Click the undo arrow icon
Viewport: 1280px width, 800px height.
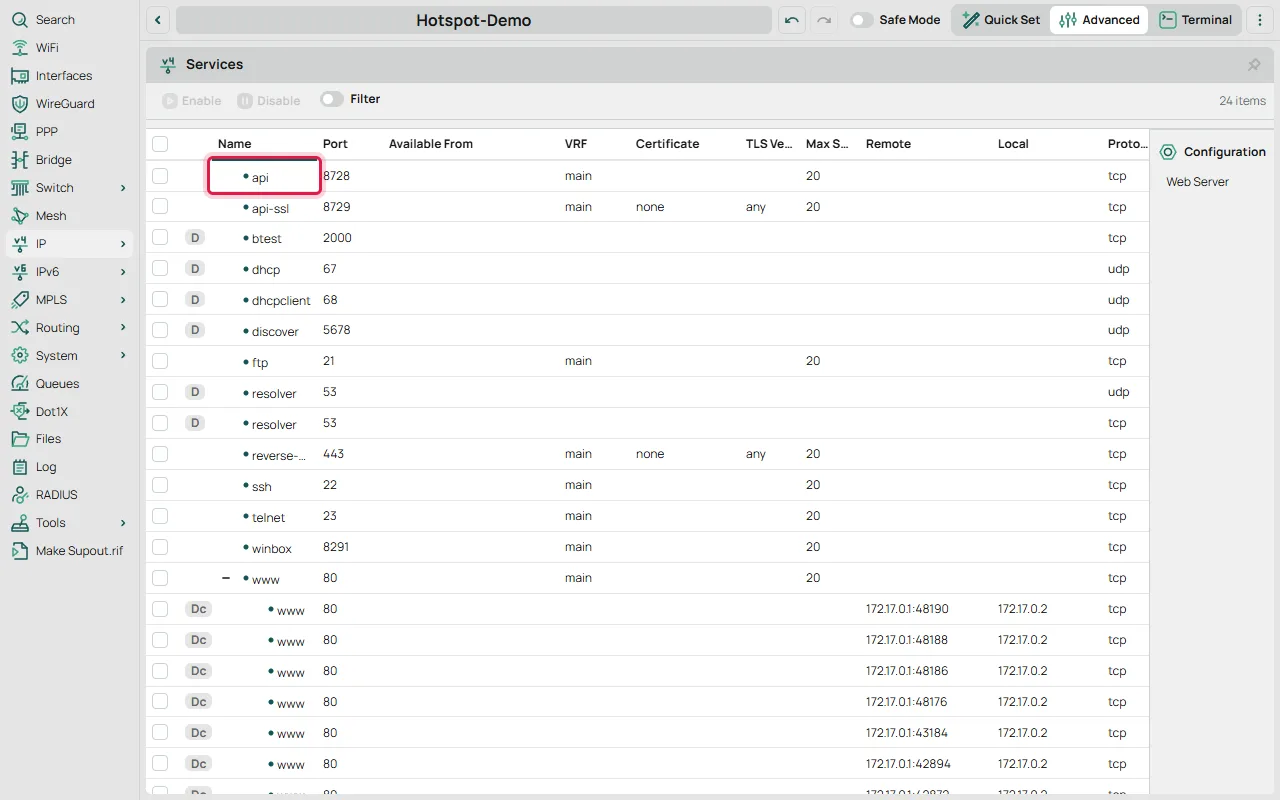click(792, 20)
